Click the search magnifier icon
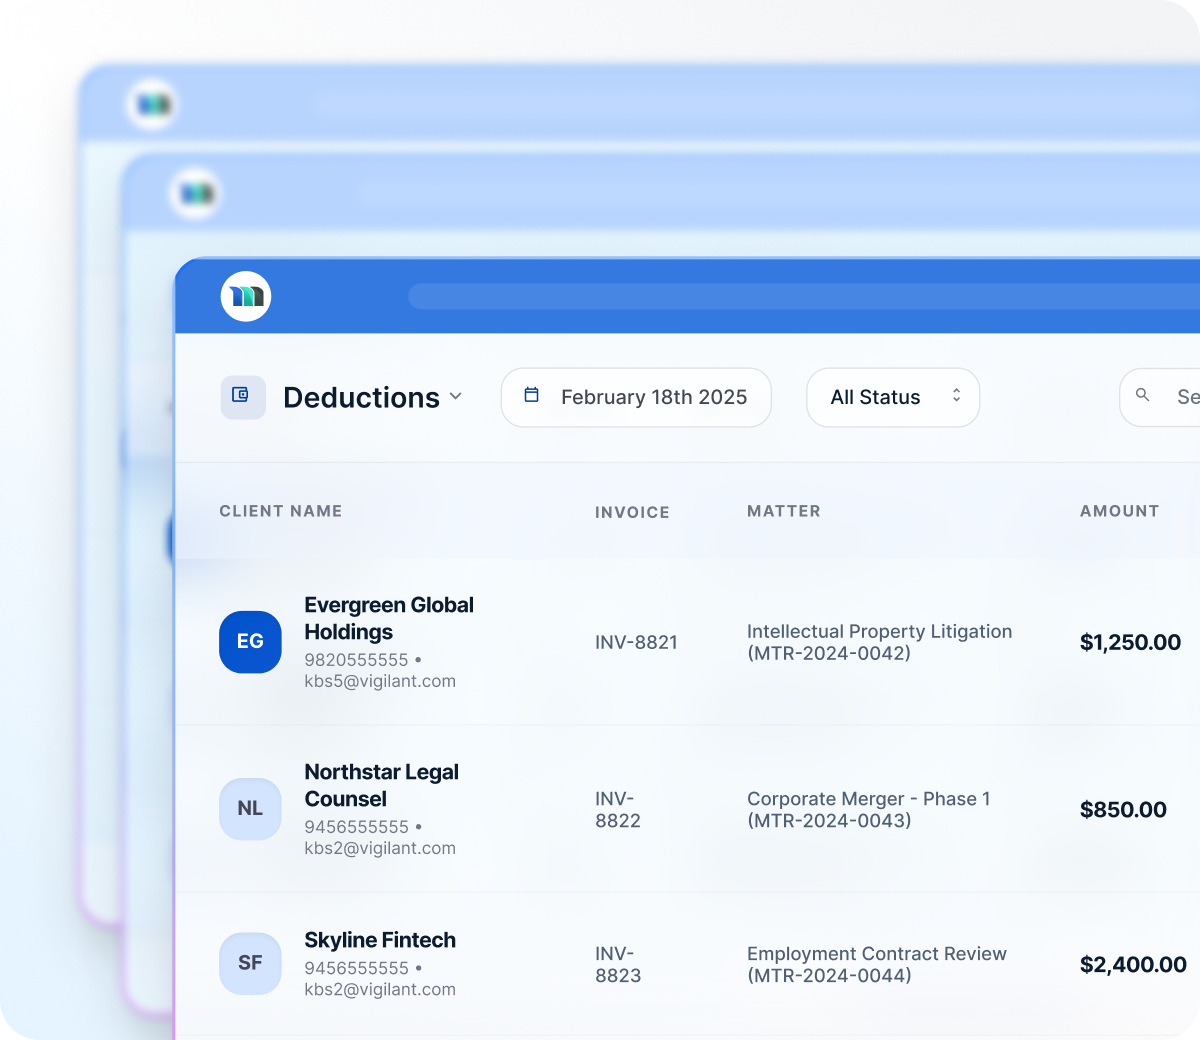 point(1143,396)
